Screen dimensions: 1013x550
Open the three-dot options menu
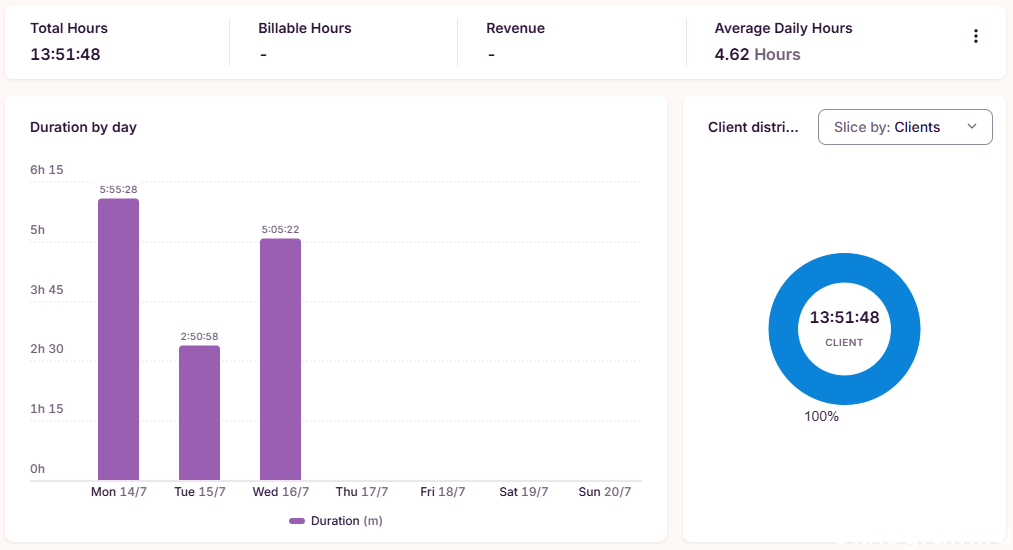976,36
